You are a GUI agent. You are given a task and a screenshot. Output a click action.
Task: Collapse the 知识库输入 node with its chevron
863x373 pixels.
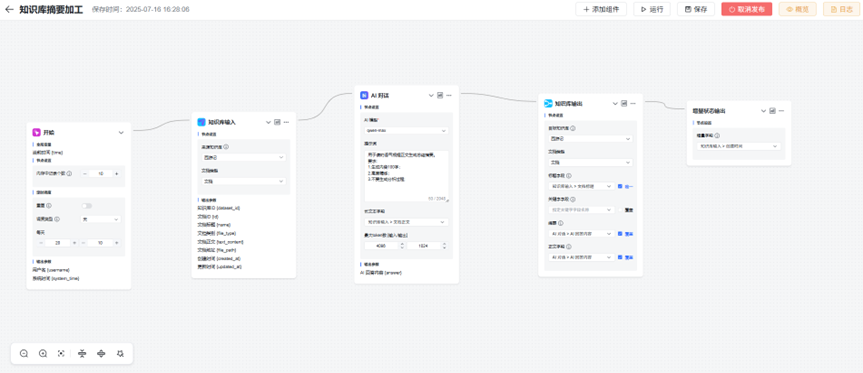269,122
